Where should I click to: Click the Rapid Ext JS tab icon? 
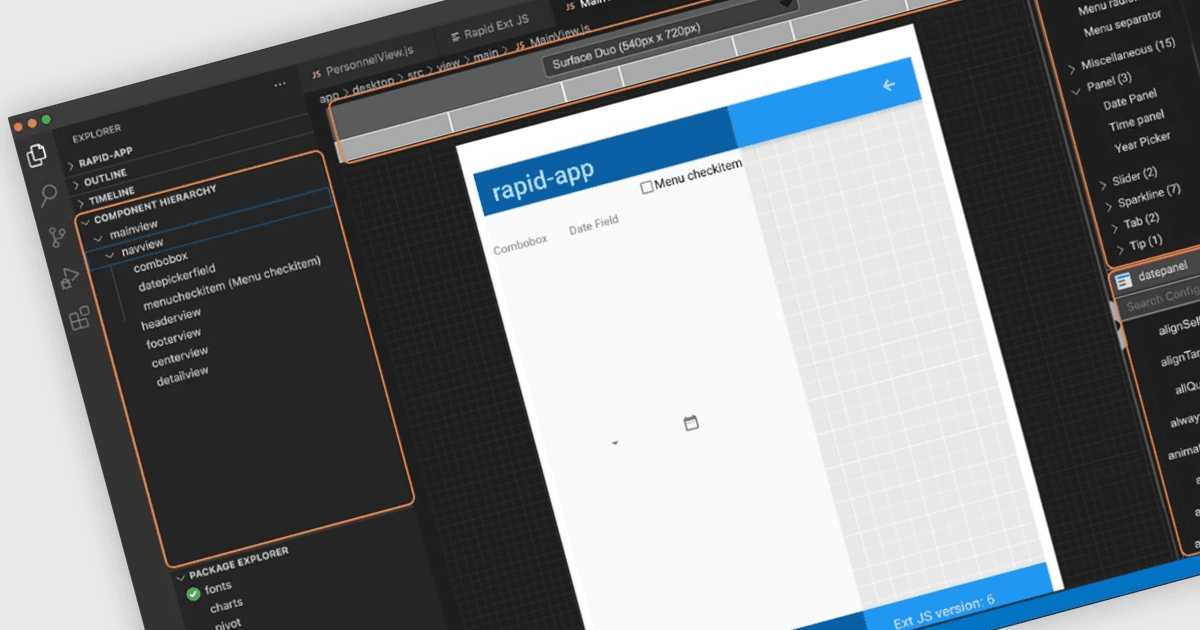pos(456,35)
